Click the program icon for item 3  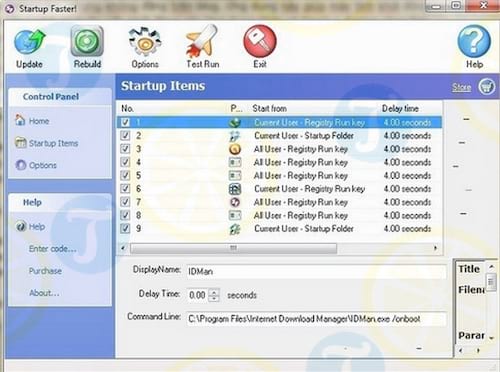235,149
